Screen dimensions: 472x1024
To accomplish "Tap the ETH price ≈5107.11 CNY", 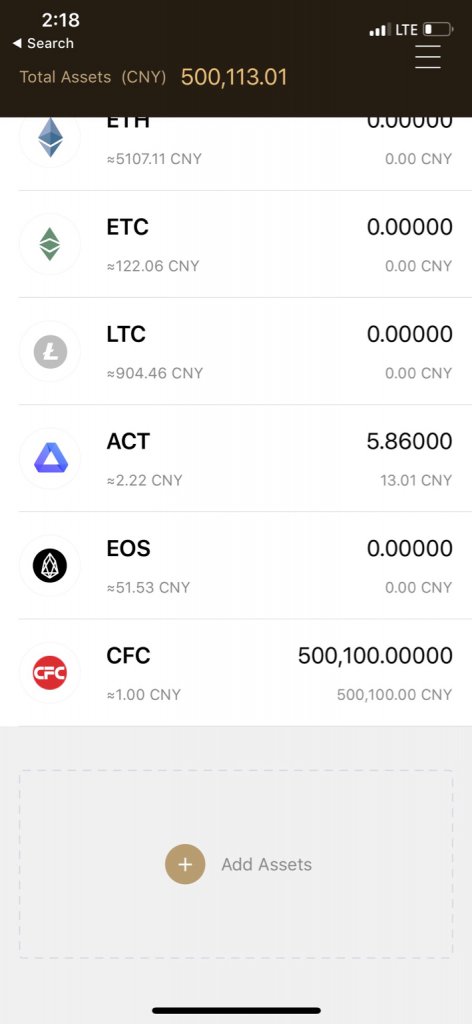I will point(154,159).
